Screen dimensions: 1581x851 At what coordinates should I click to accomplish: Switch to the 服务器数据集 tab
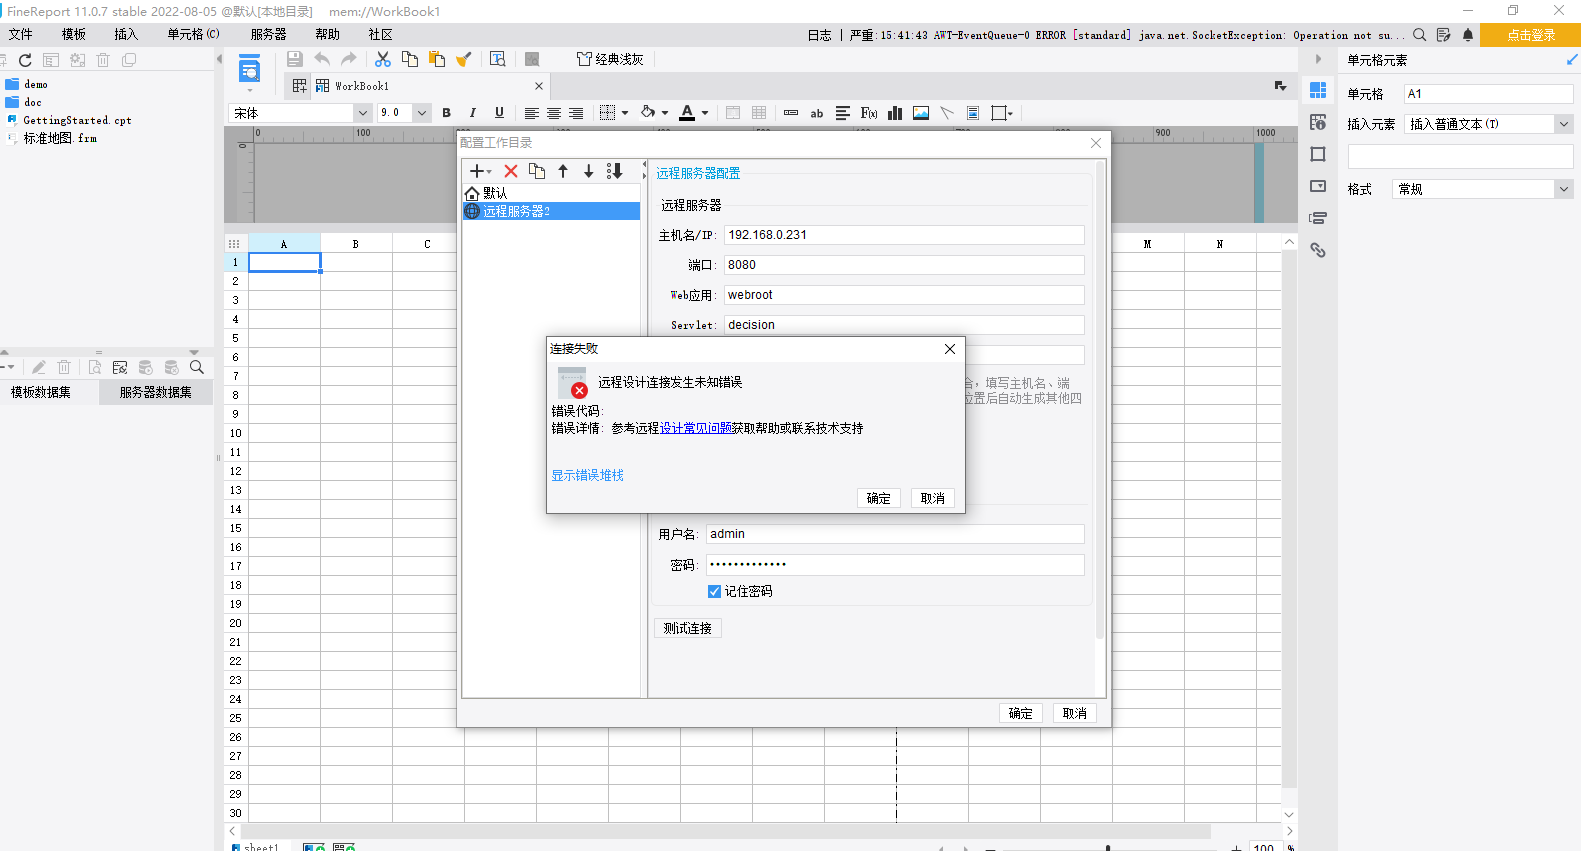(x=156, y=393)
